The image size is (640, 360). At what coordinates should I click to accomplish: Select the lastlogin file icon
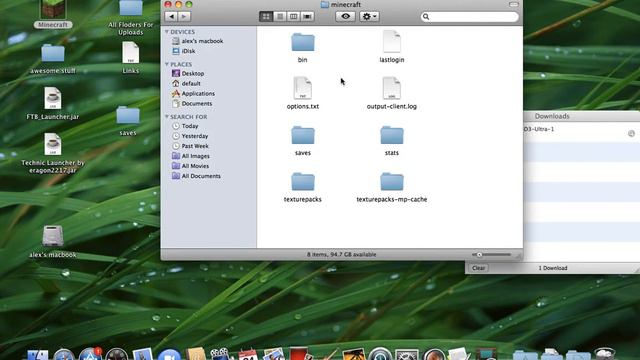point(392,42)
